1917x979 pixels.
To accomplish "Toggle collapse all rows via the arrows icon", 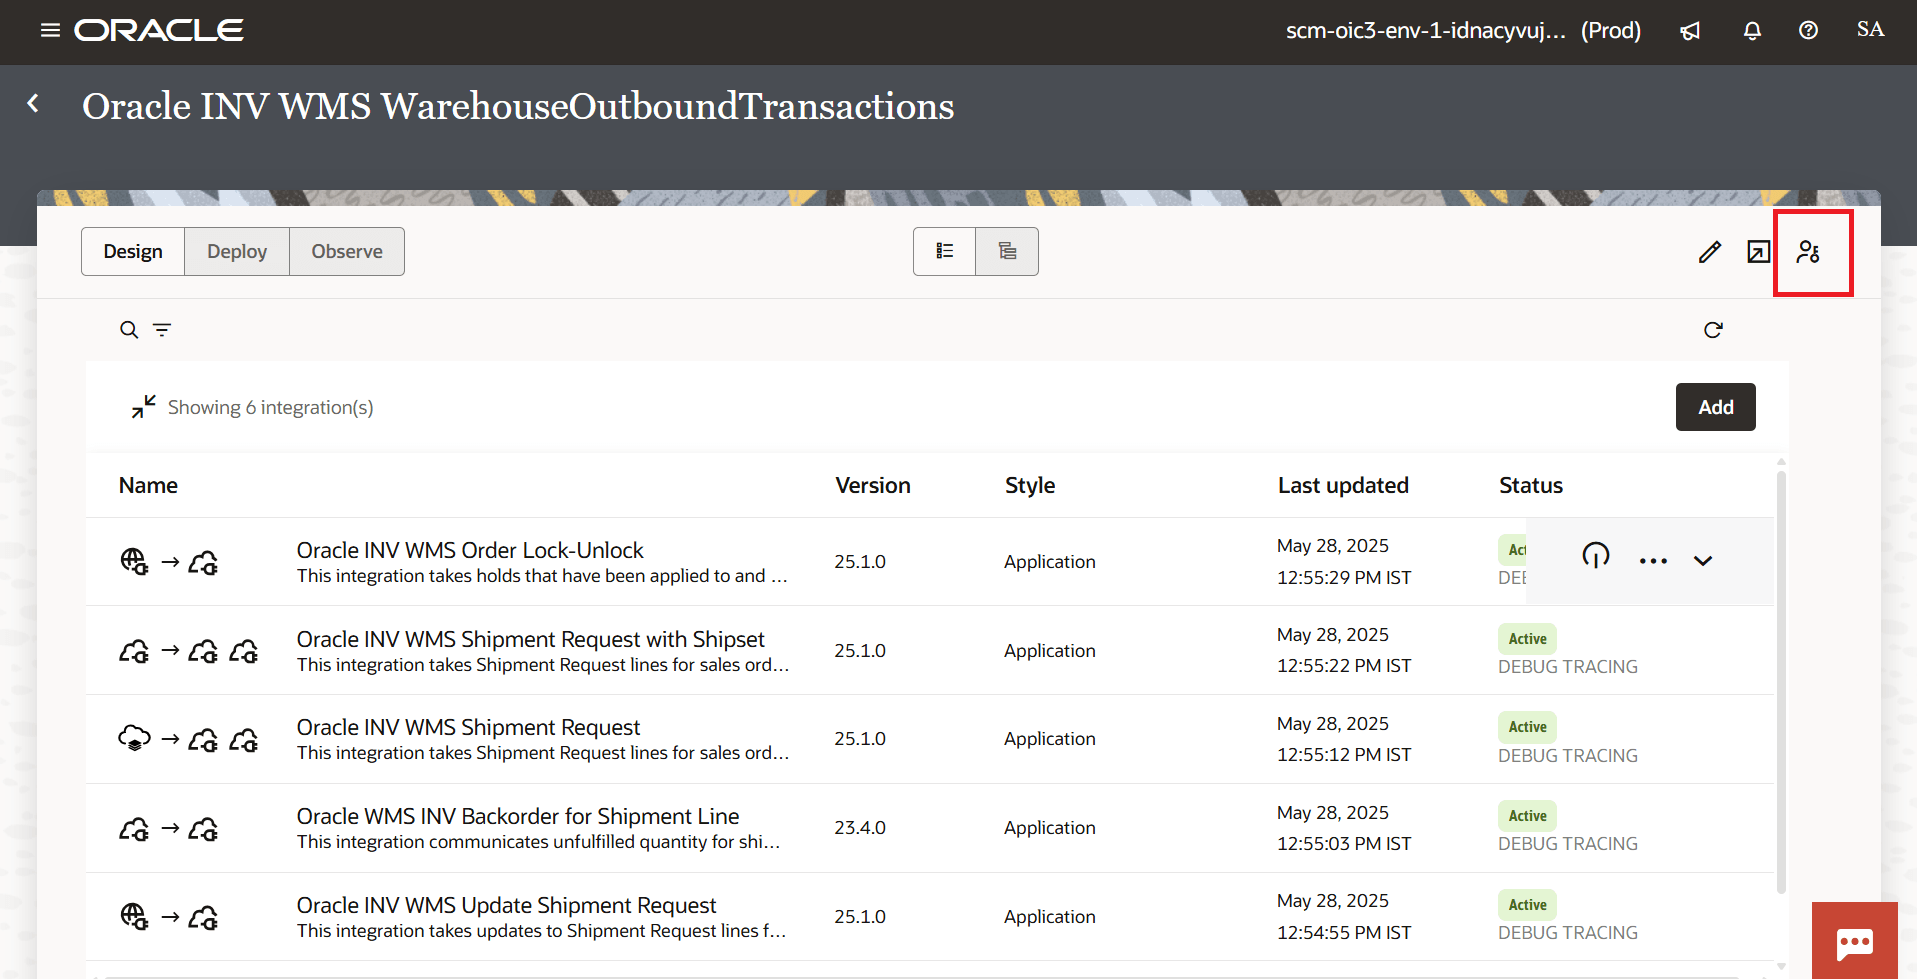I will [143, 406].
